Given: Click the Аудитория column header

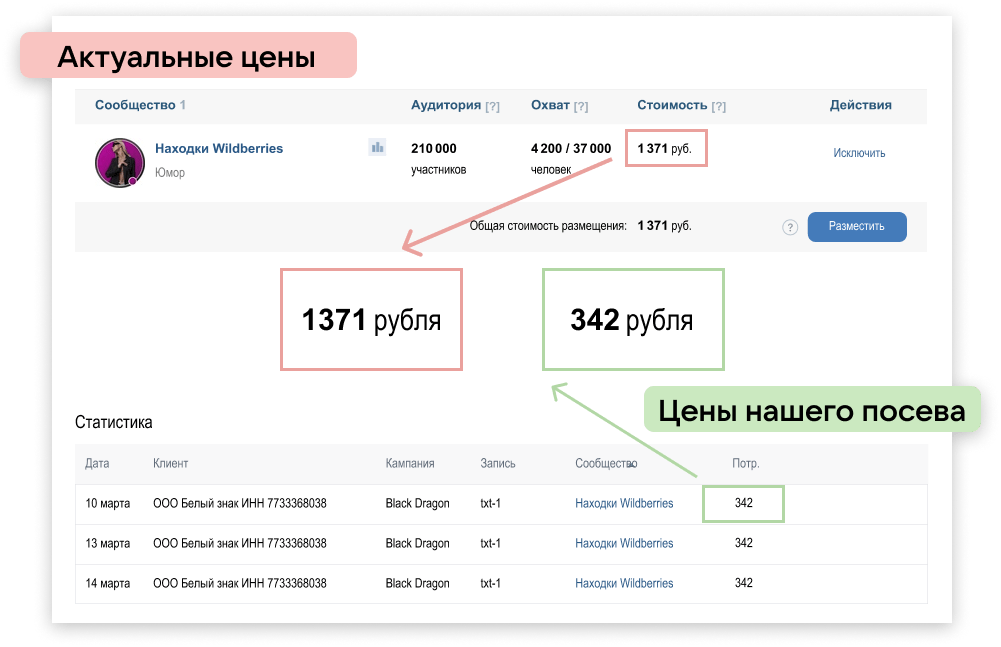Looking at the screenshot, I should tap(446, 105).
